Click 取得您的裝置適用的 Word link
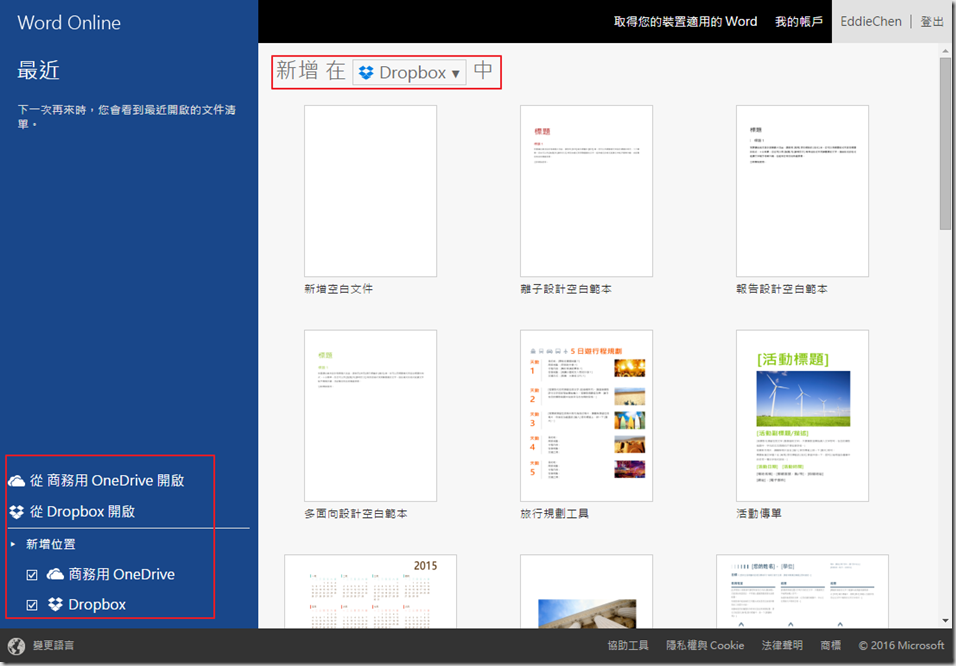Image resolution: width=956 pixels, height=666 pixels. pos(685,21)
